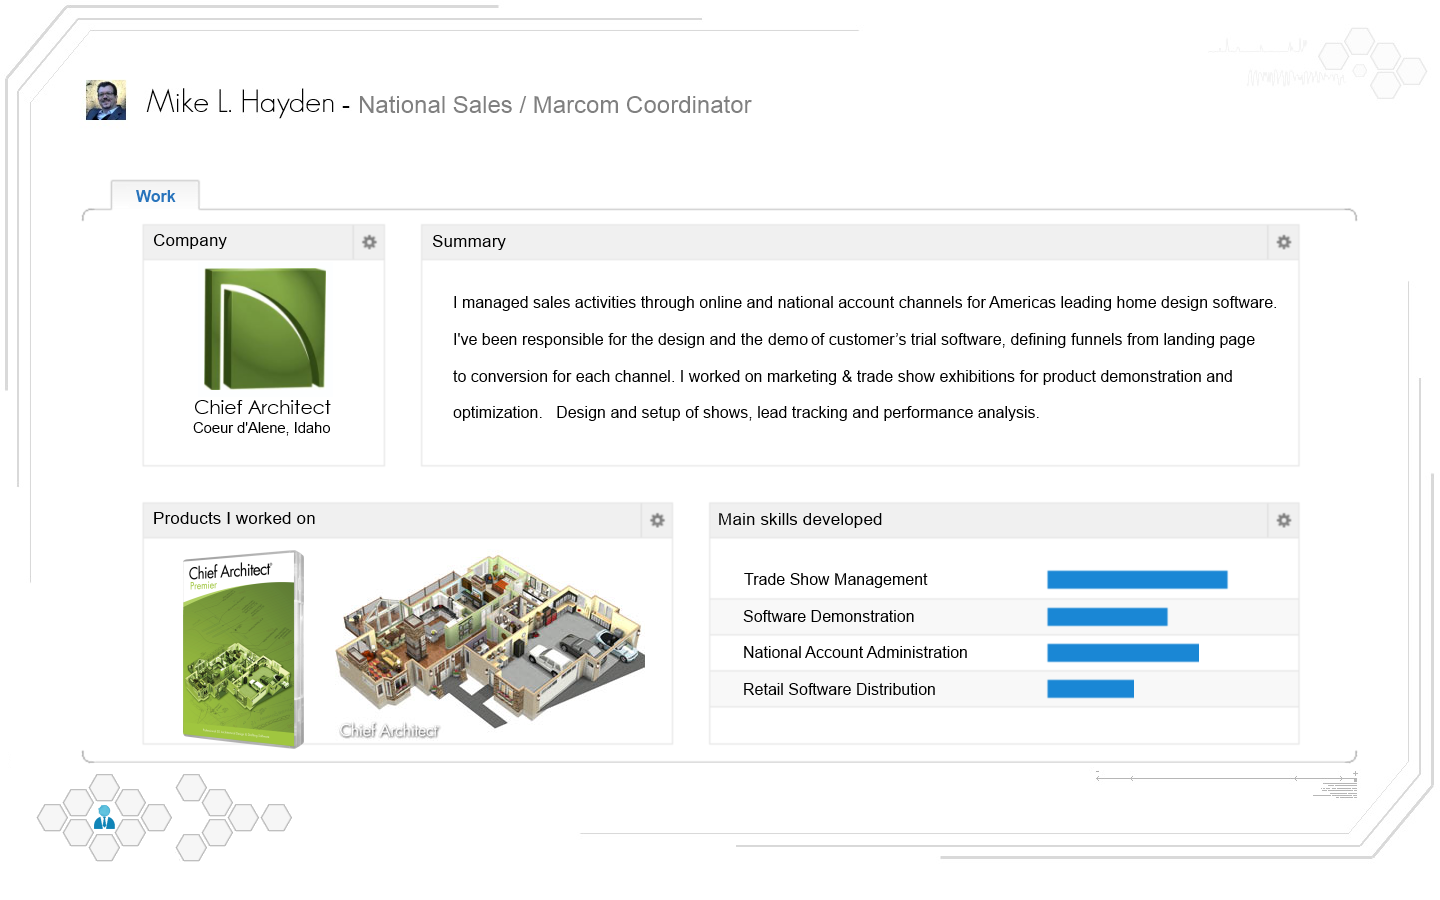The image size is (1440, 900).
Task: Open the Main skills developed gear settings
Action: click(x=1284, y=520)
